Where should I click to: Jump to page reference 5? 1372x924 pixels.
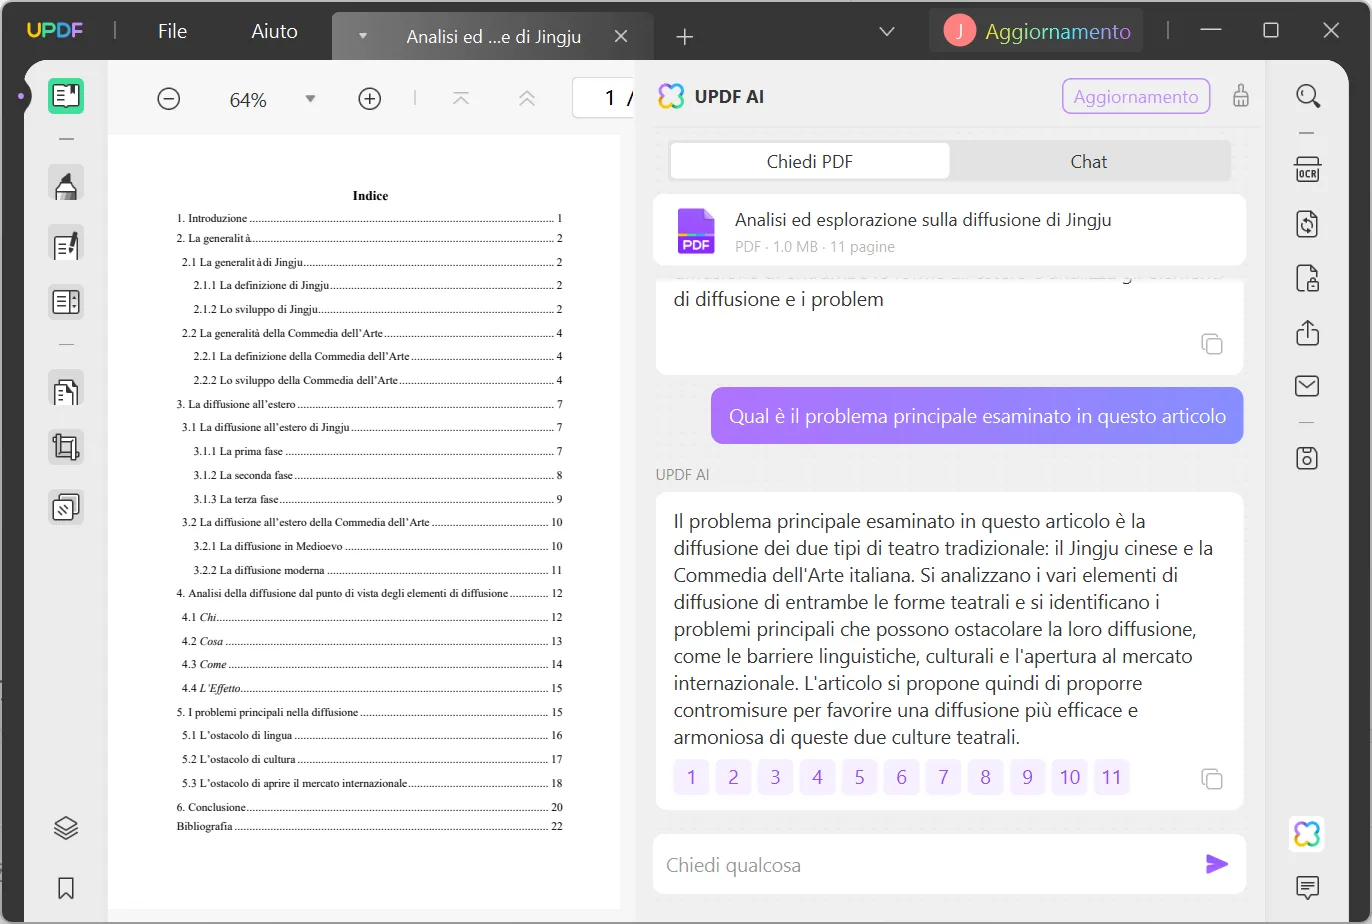pyautogui.click(x=859, y=777)
